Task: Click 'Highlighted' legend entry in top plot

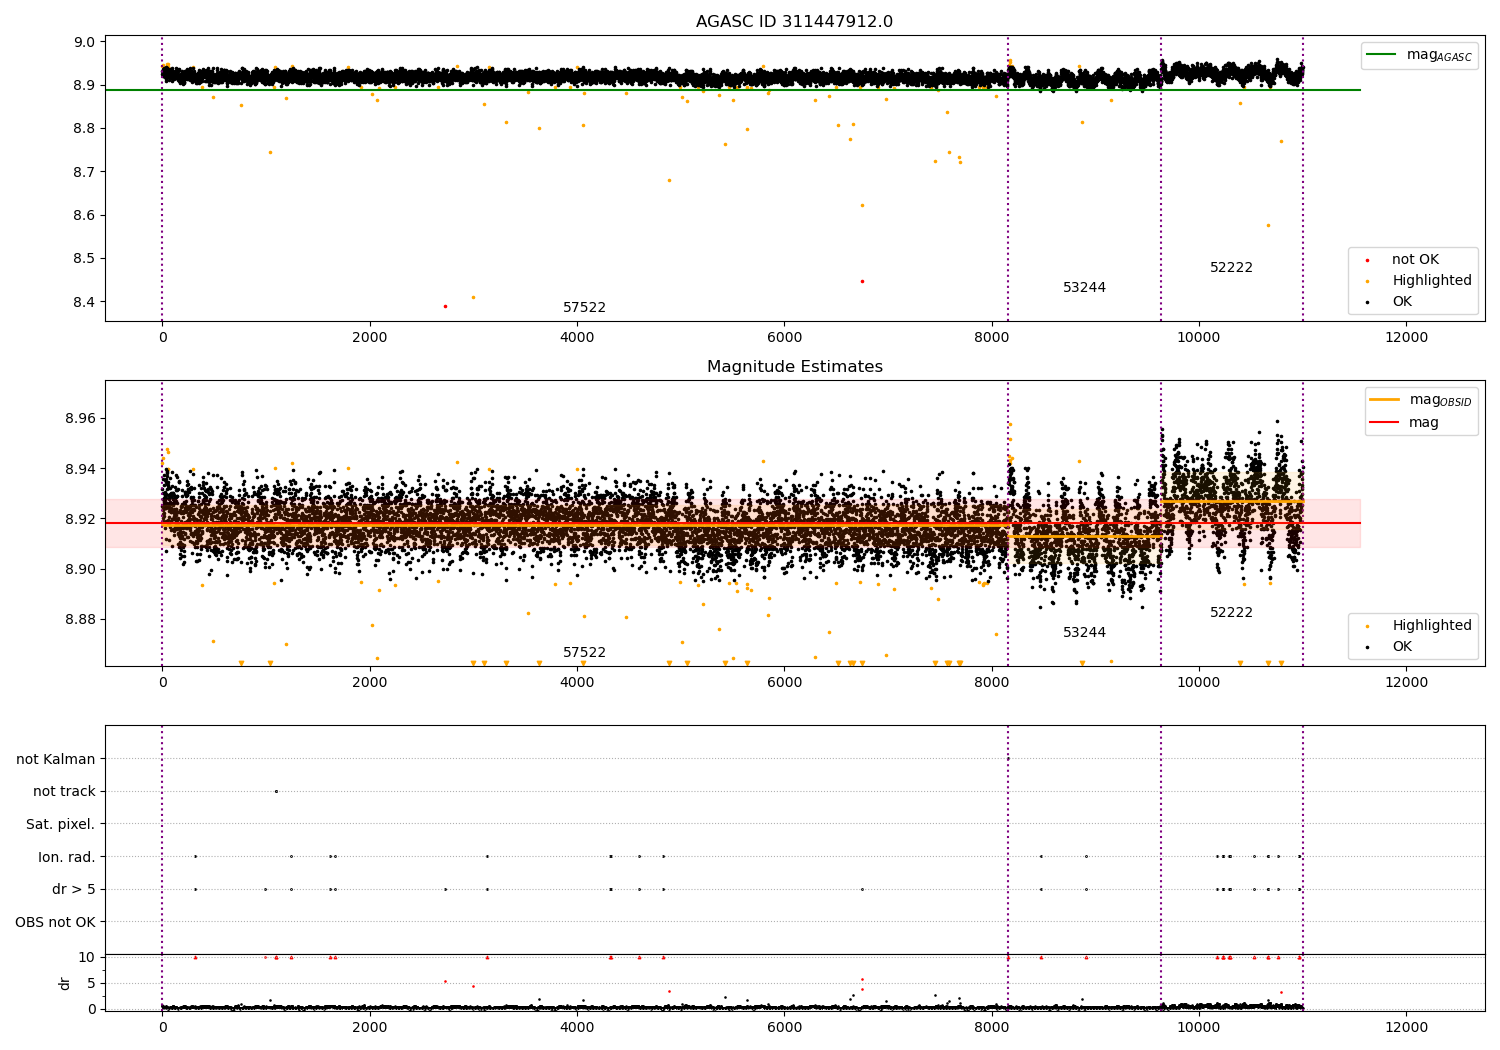Action: (1432, 281)
